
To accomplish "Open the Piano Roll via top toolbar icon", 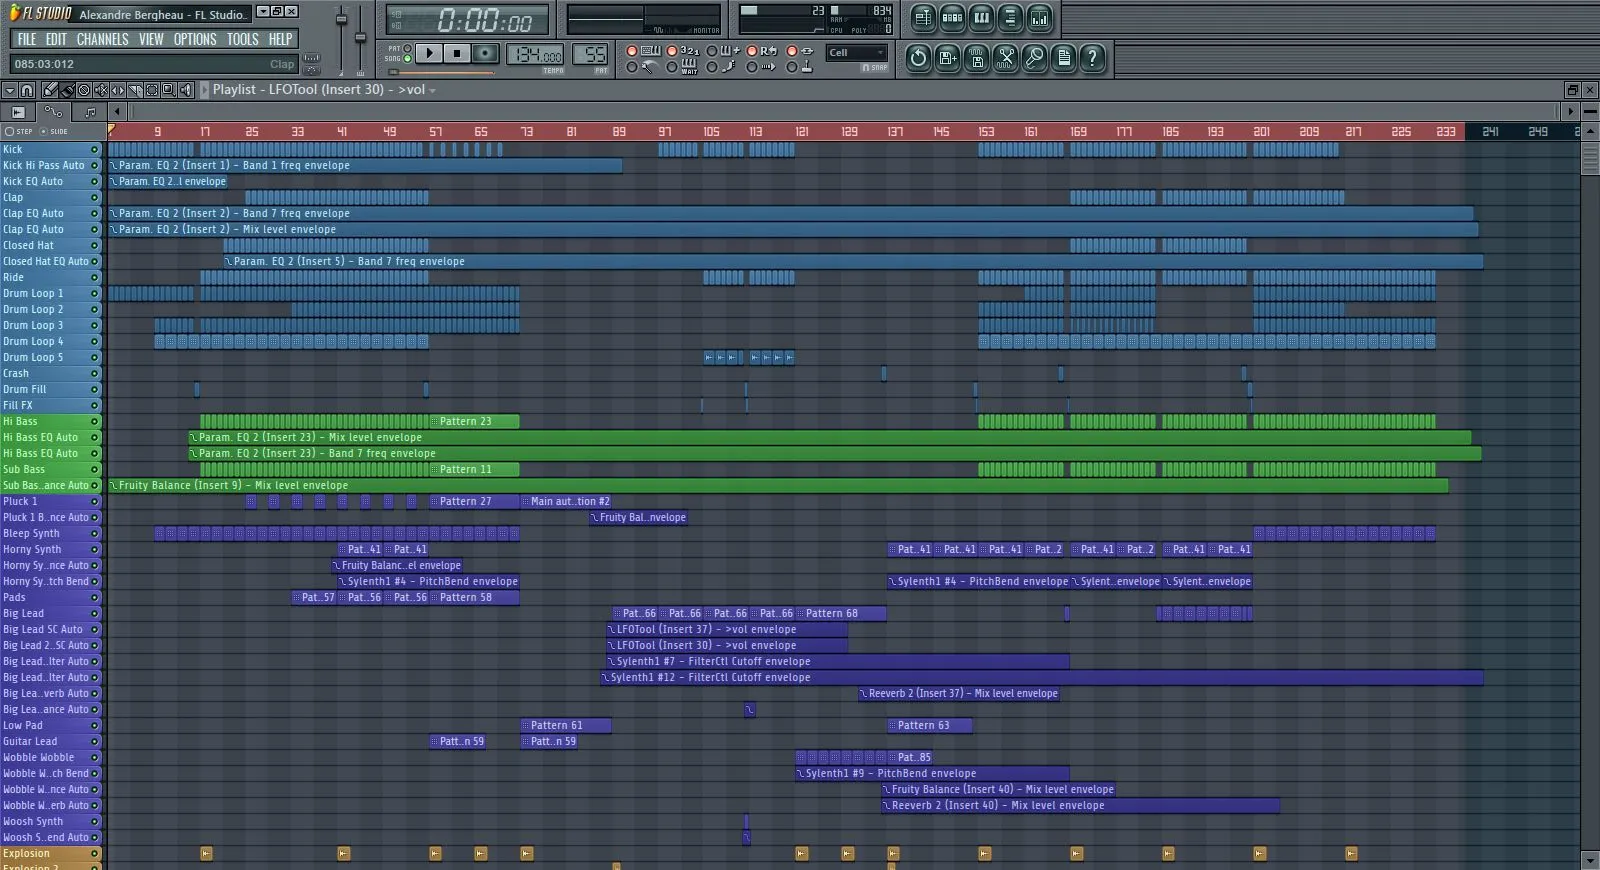I will click(x=981, y=17).
